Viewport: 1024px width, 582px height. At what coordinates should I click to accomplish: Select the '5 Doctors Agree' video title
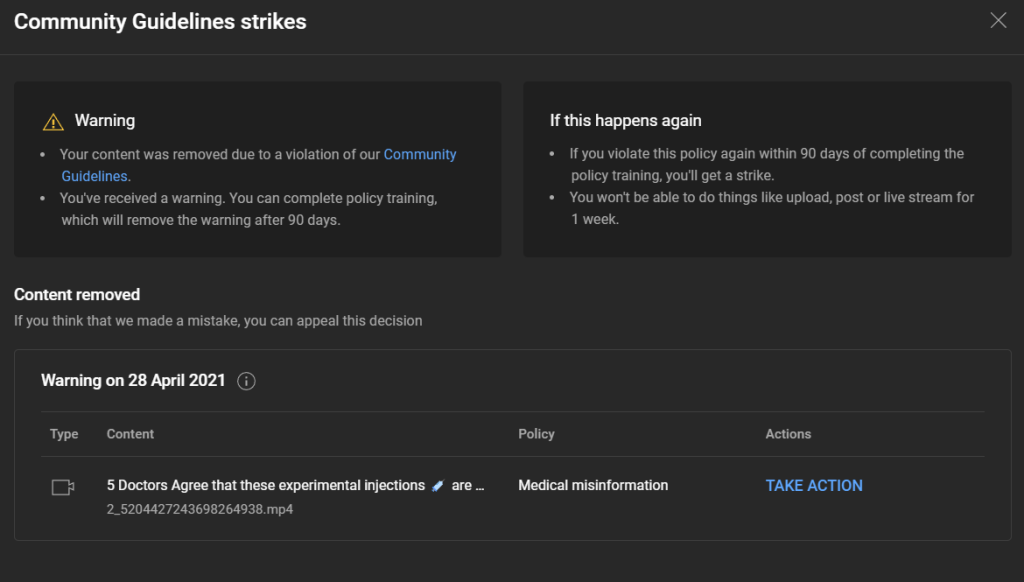coord(266,485)
